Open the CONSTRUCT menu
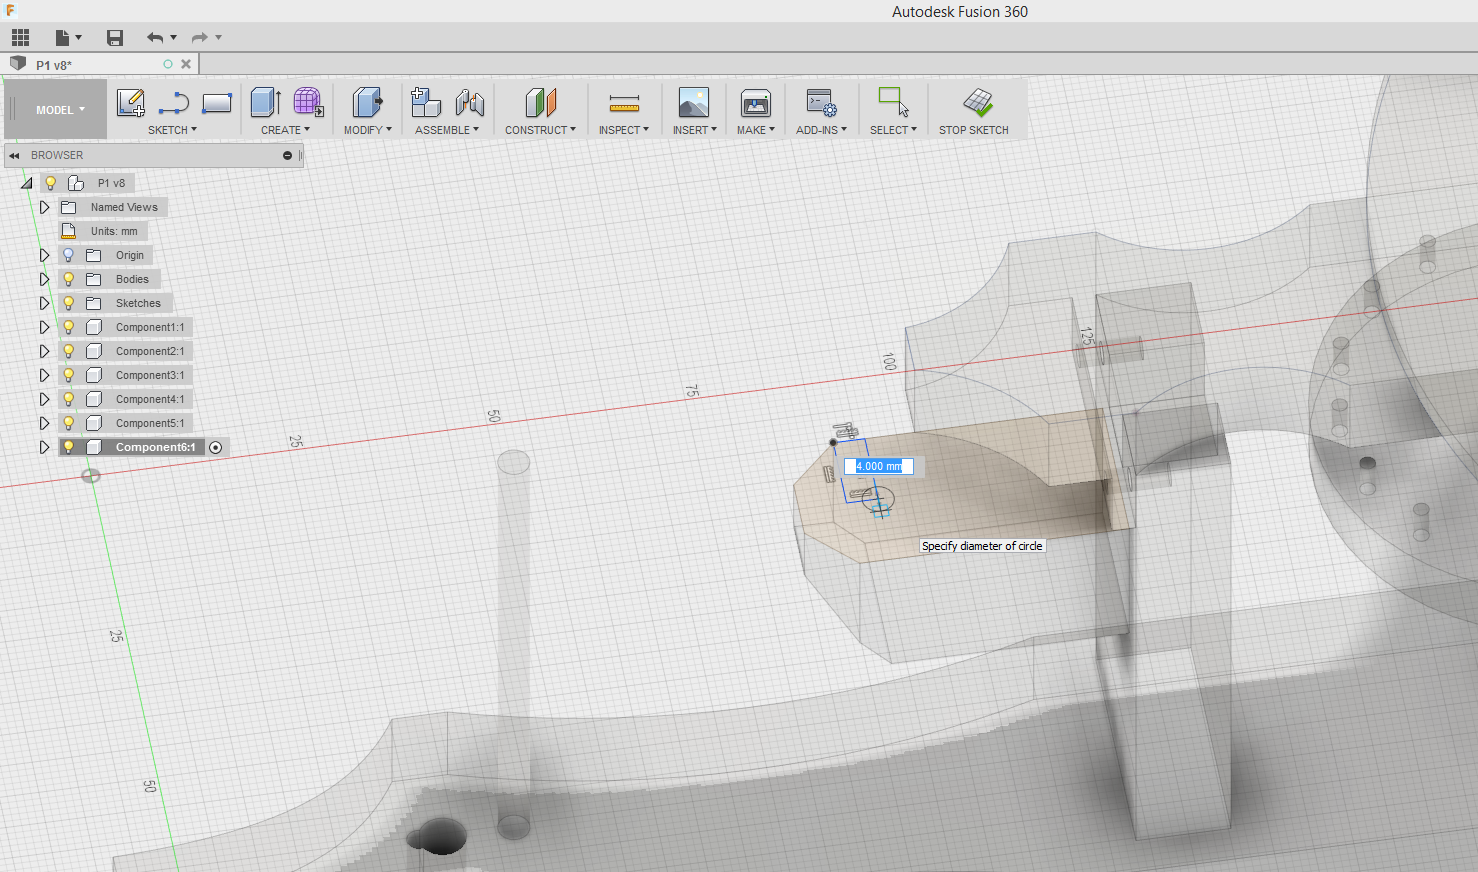1478x872 pixels. (540, 130)
